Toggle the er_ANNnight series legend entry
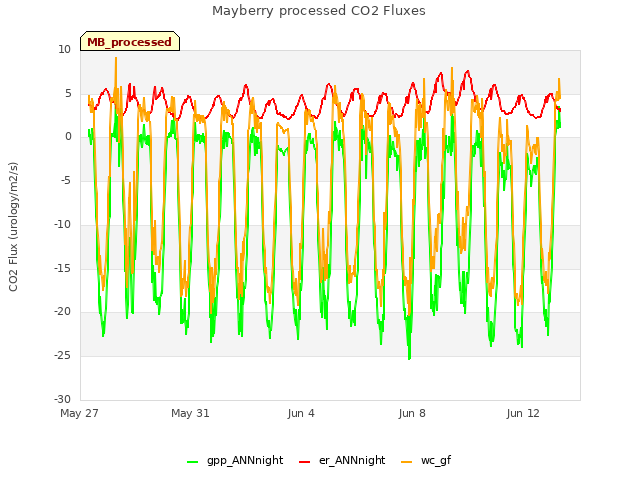The width and height of the screenshot is (640, 480). (x=342, y=460)
